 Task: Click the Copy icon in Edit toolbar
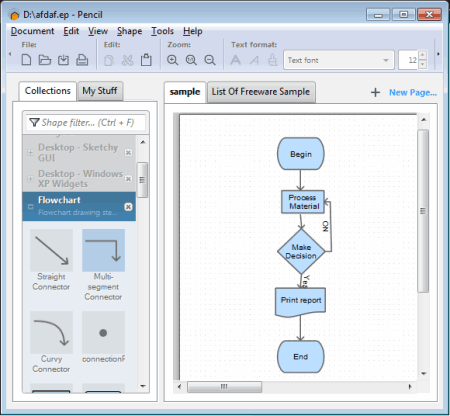(x=109, y=60)
